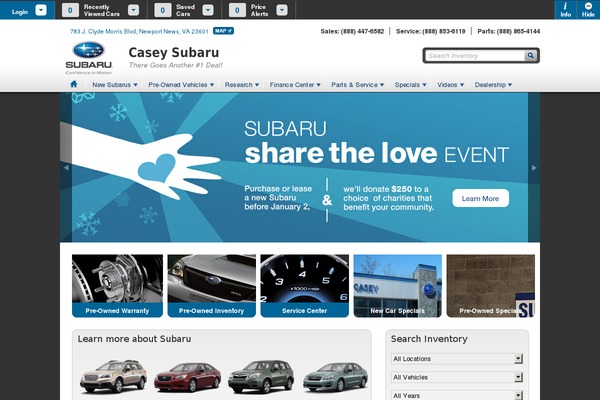Click the dealership address link
This screenshot has height=400, width=600.
[139, 31]
